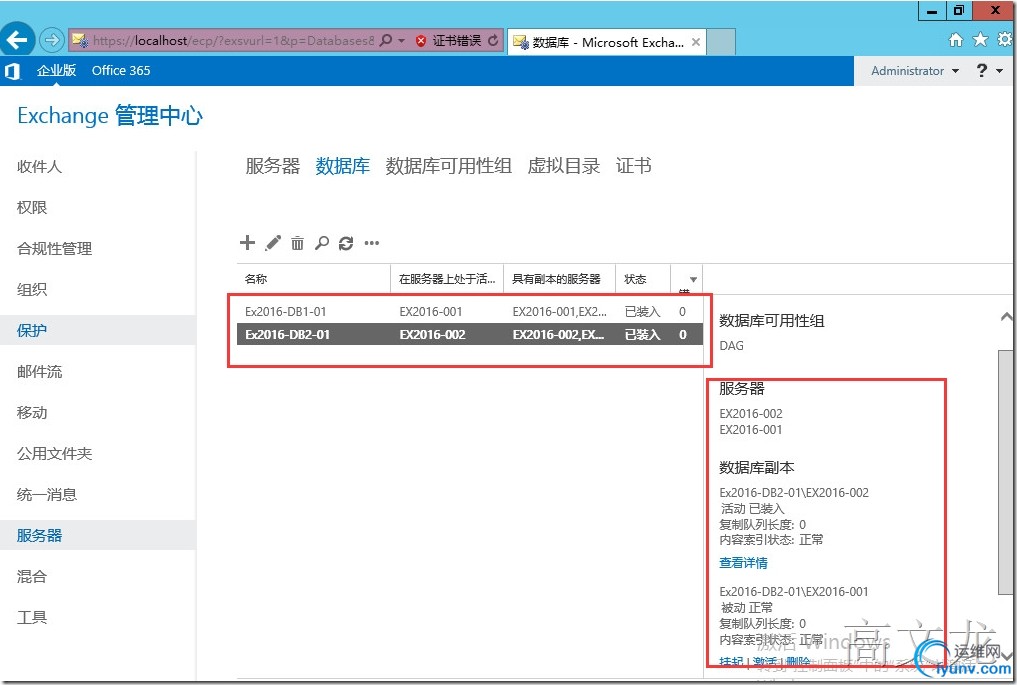Switch to 企业版 in the top bar
This screenshot has height=685, width=1017.
56,71
